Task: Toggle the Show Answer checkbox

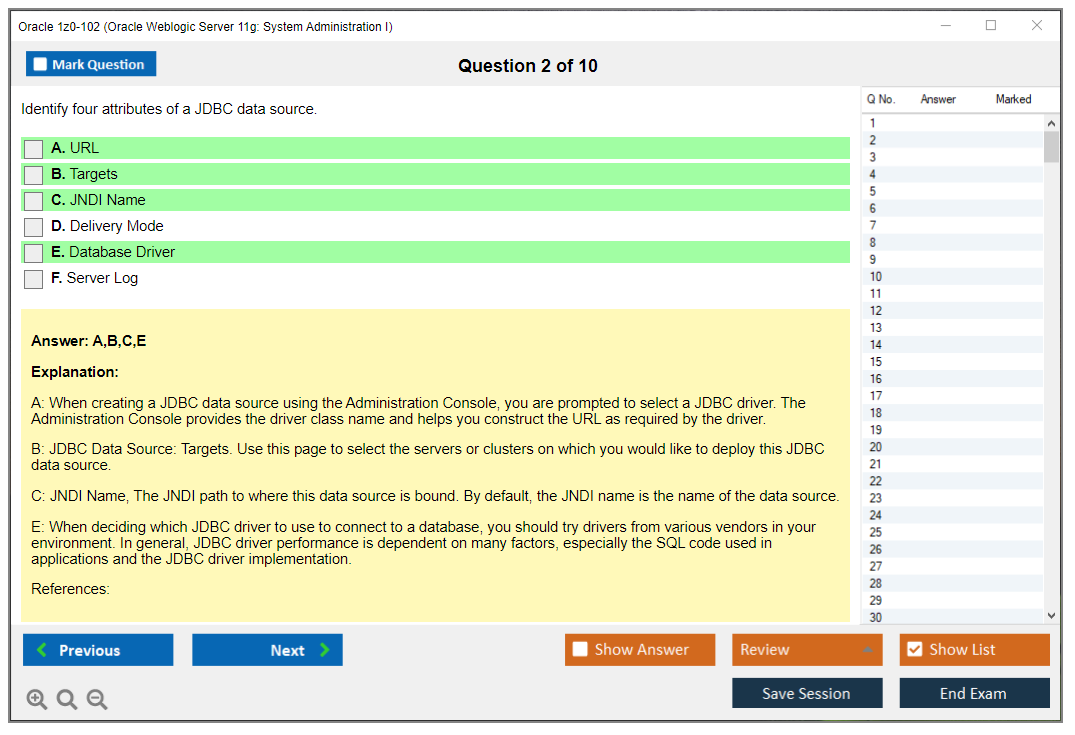Action: click(x=580, y=650)
